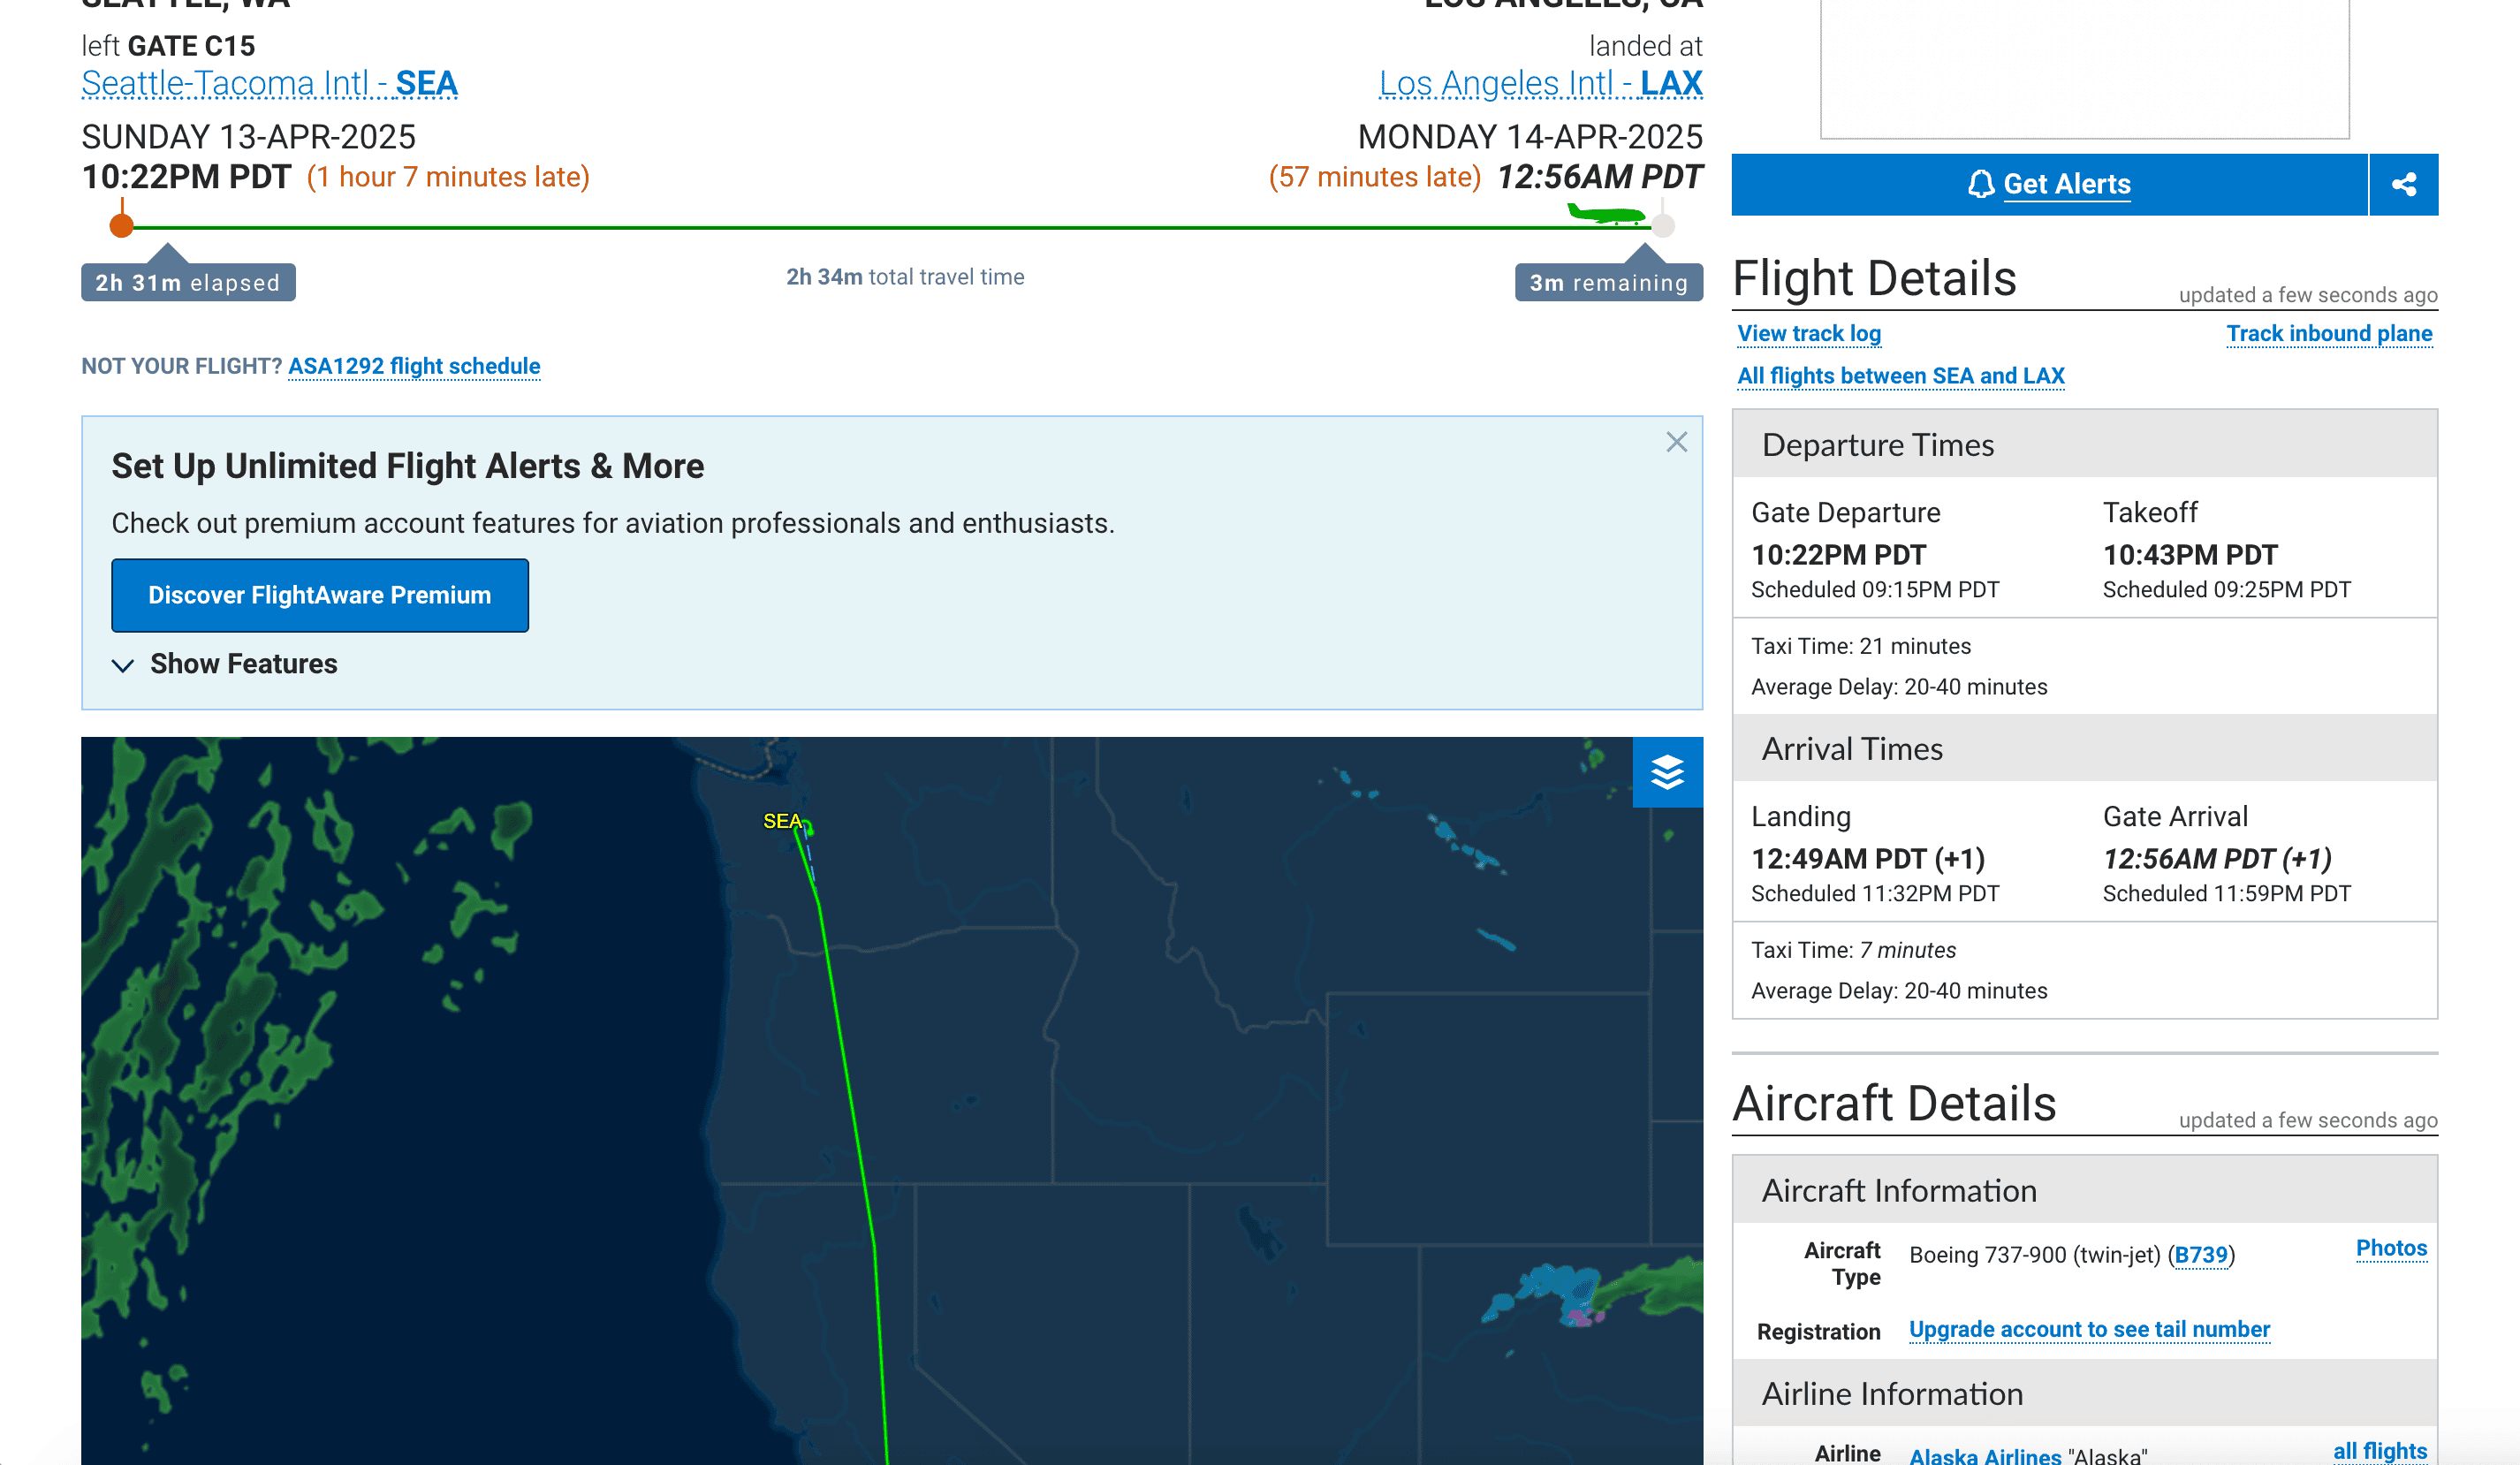Open the ASA1292 flight schedule link

414,366
